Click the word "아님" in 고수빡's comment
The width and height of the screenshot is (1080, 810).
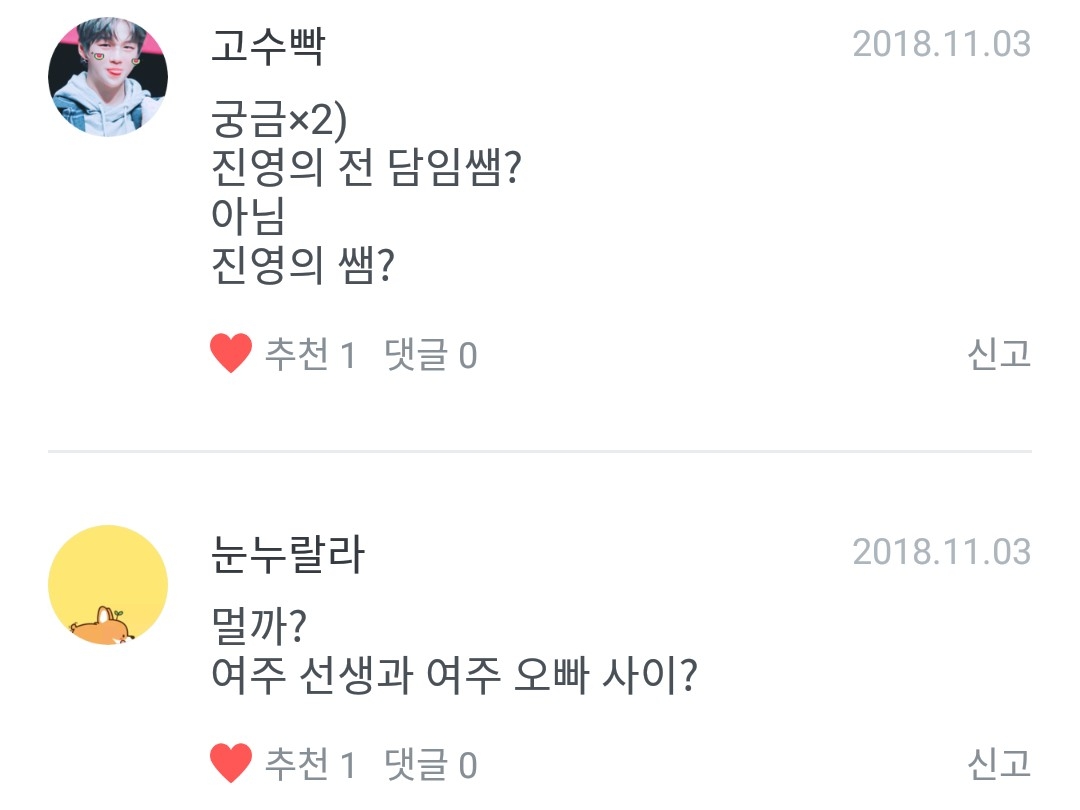(249, 219)
